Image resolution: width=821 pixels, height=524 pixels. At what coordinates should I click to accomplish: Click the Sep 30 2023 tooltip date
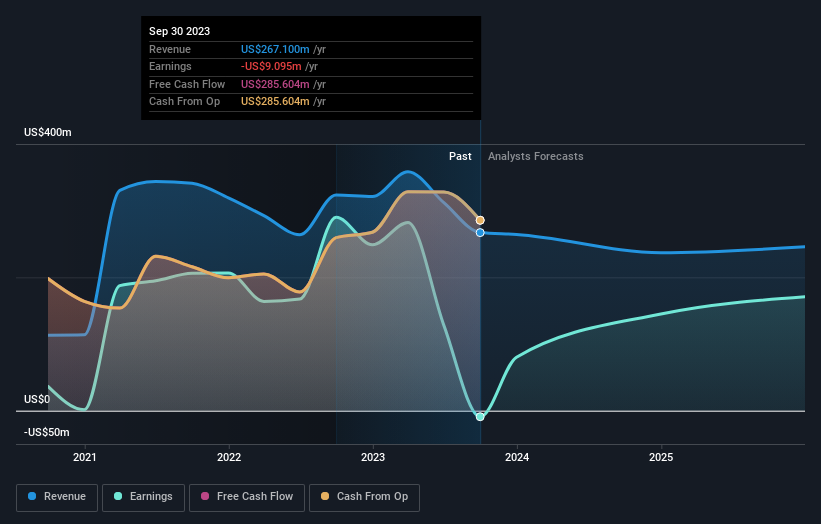(x=180, y=31)
